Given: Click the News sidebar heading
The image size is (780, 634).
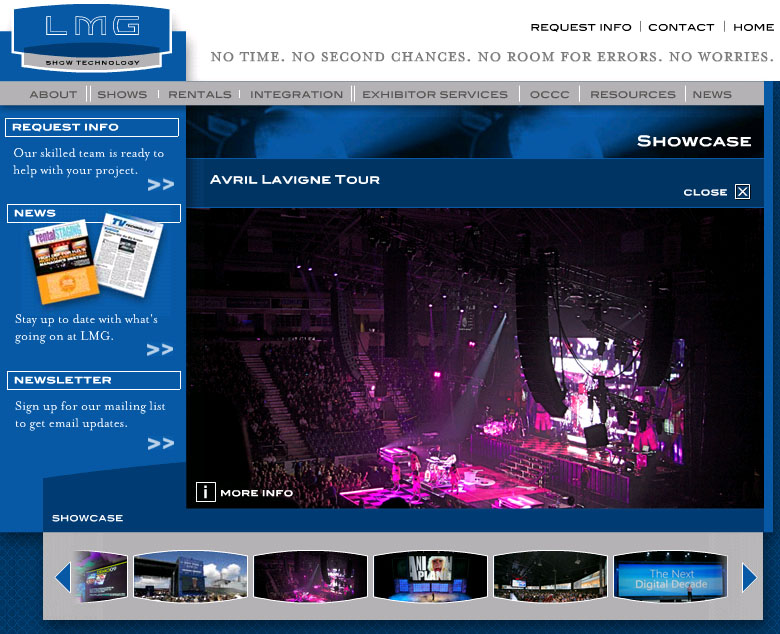Looking at the screenshot, I should click(94, 213).
